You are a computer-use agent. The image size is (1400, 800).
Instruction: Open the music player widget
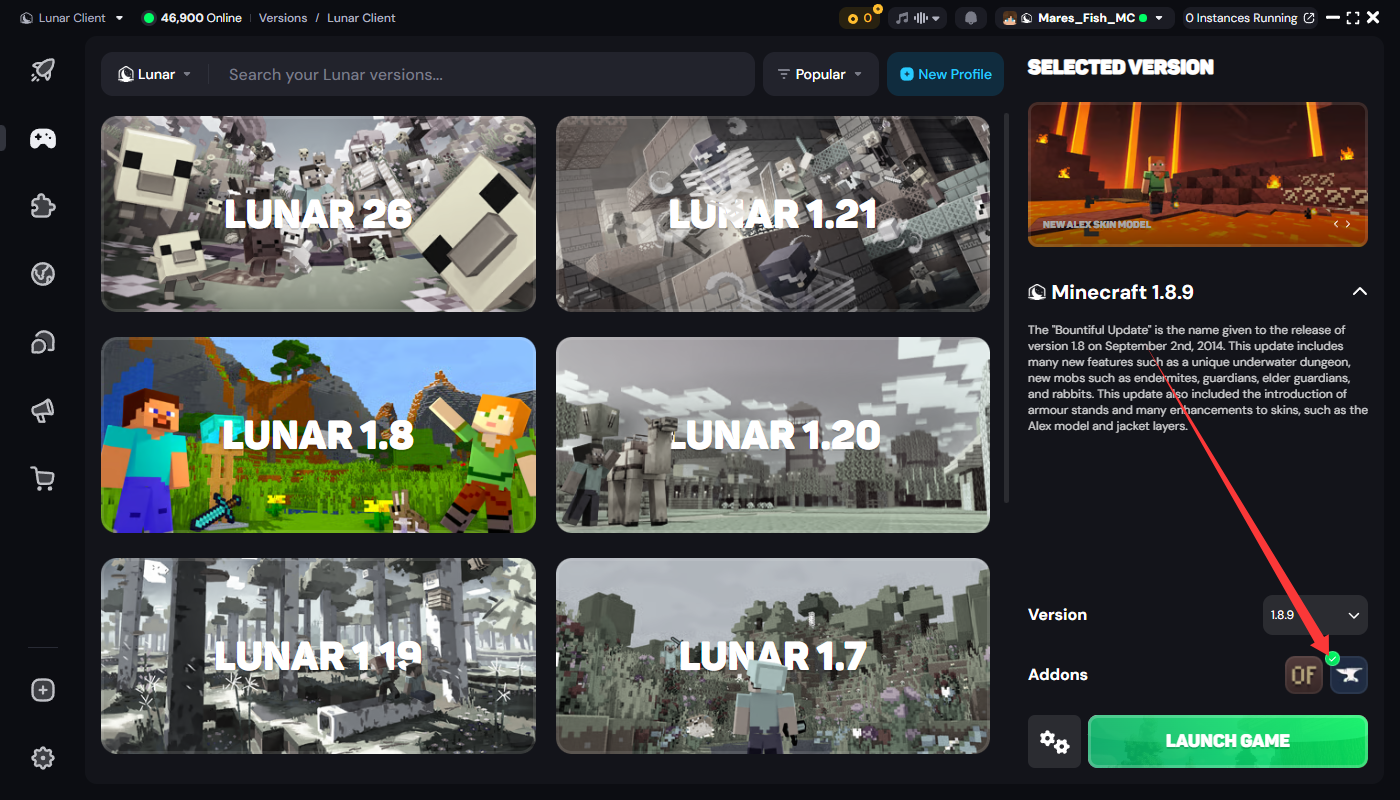coord(919,18)
